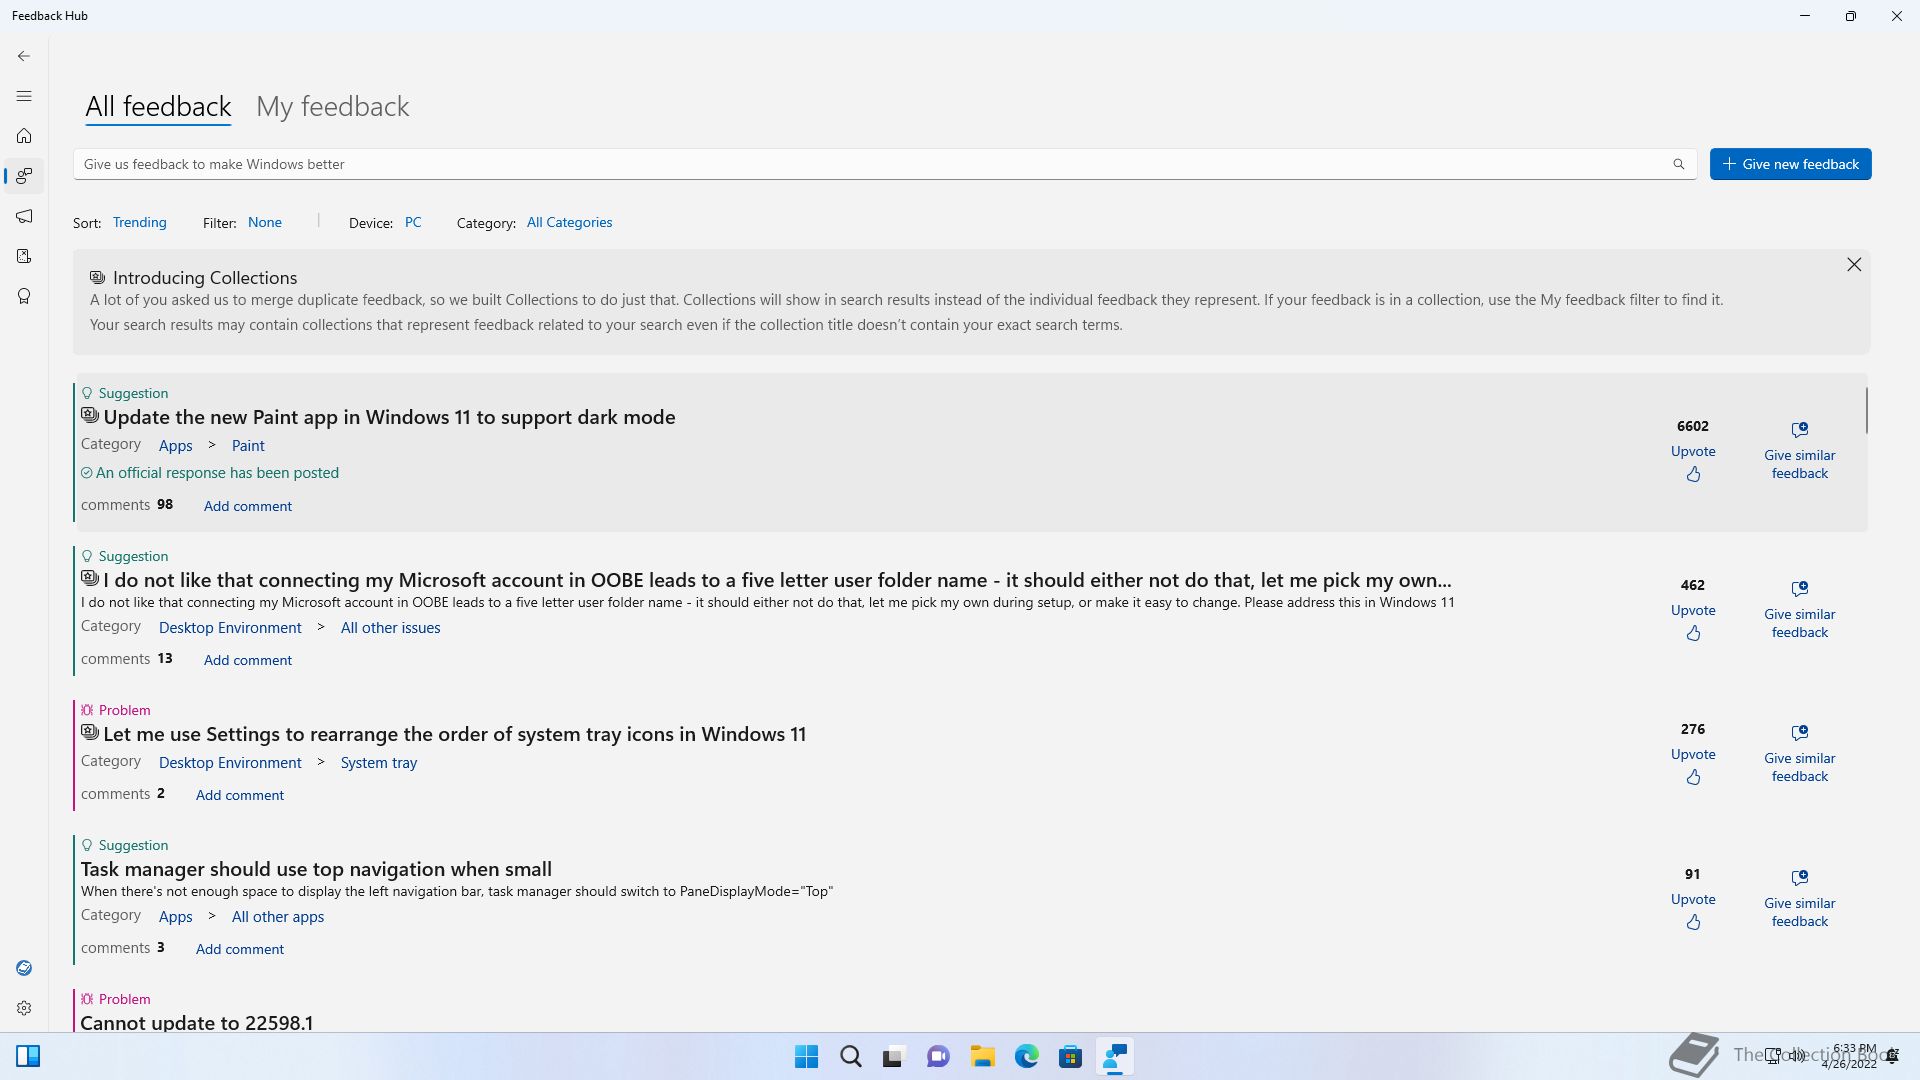
Task: Add comment on system tray icons feedback
Action: coord(240,795)
